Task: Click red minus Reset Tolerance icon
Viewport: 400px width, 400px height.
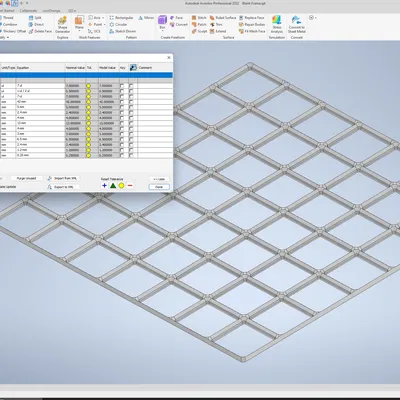Action: pyautogui.click(x=130, y=186)
